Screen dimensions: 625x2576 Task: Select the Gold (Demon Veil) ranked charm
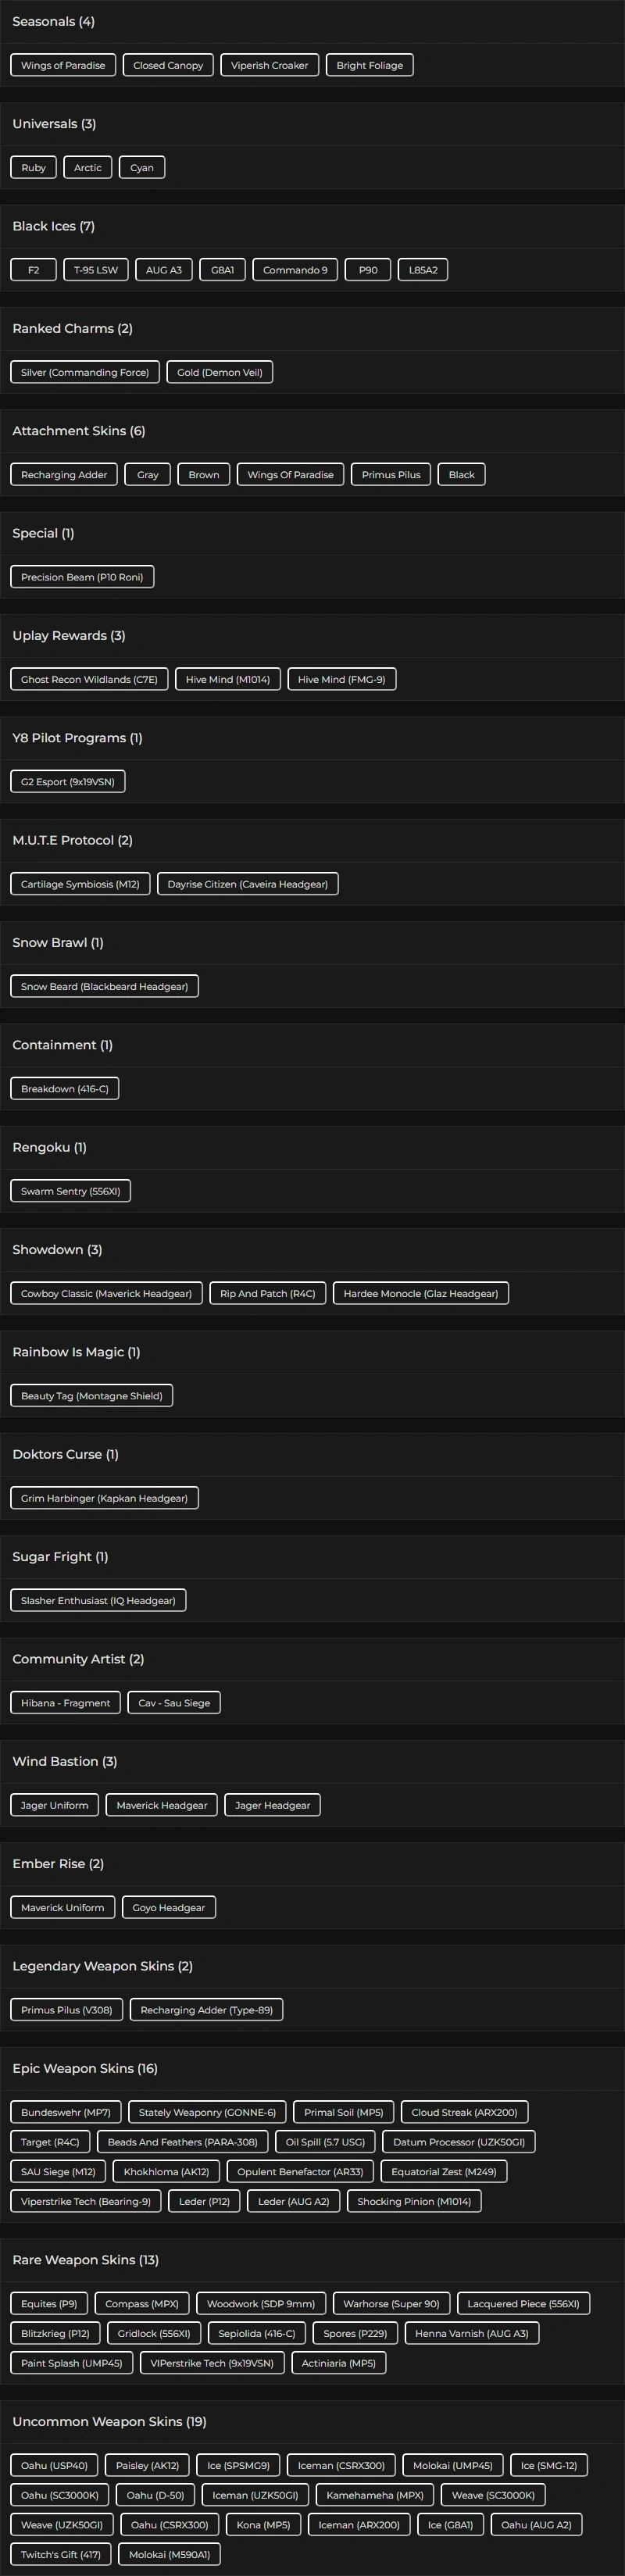click(x=219, y=372)
